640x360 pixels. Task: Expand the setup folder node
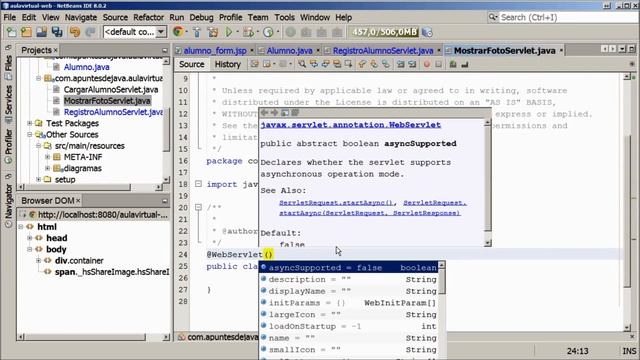coord(38,179)
